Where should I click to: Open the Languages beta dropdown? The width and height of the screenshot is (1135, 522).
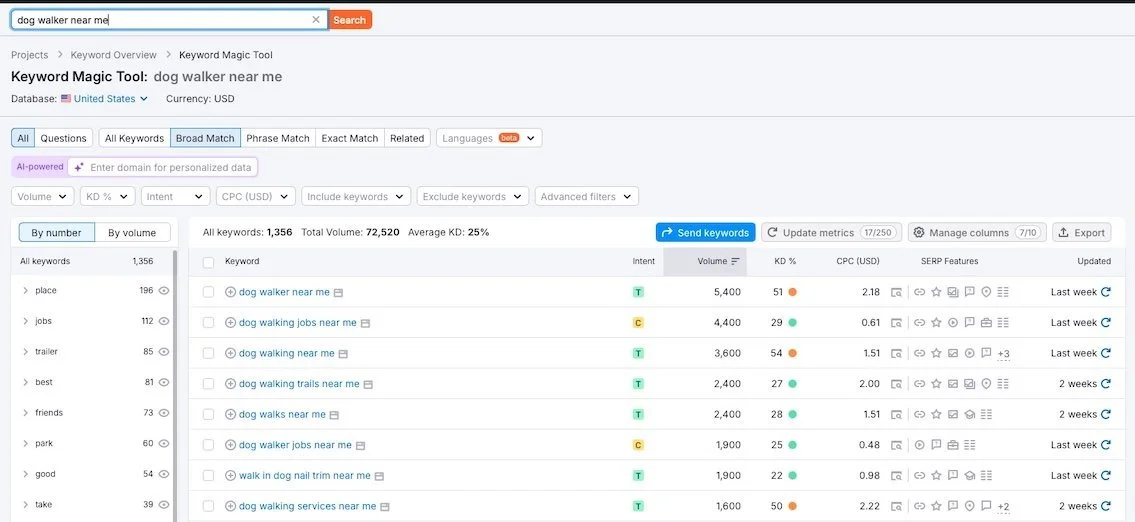click(489, 138)
